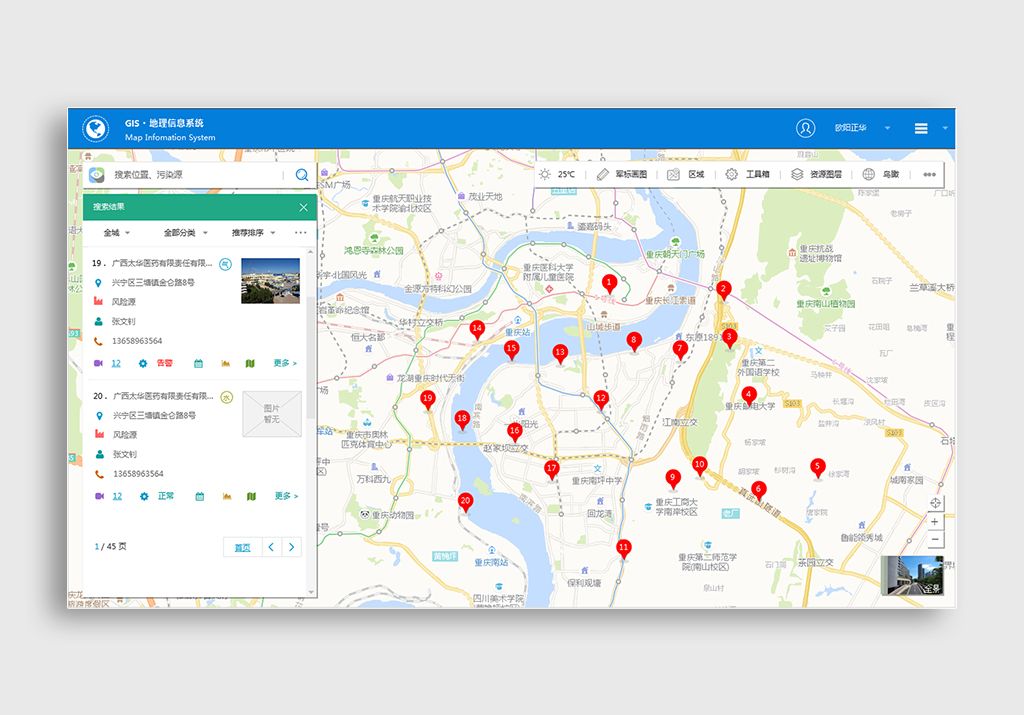This screenshot has height=715, width=1024.
Task: Open 更多 link for result 20
Action: point(285,496)
